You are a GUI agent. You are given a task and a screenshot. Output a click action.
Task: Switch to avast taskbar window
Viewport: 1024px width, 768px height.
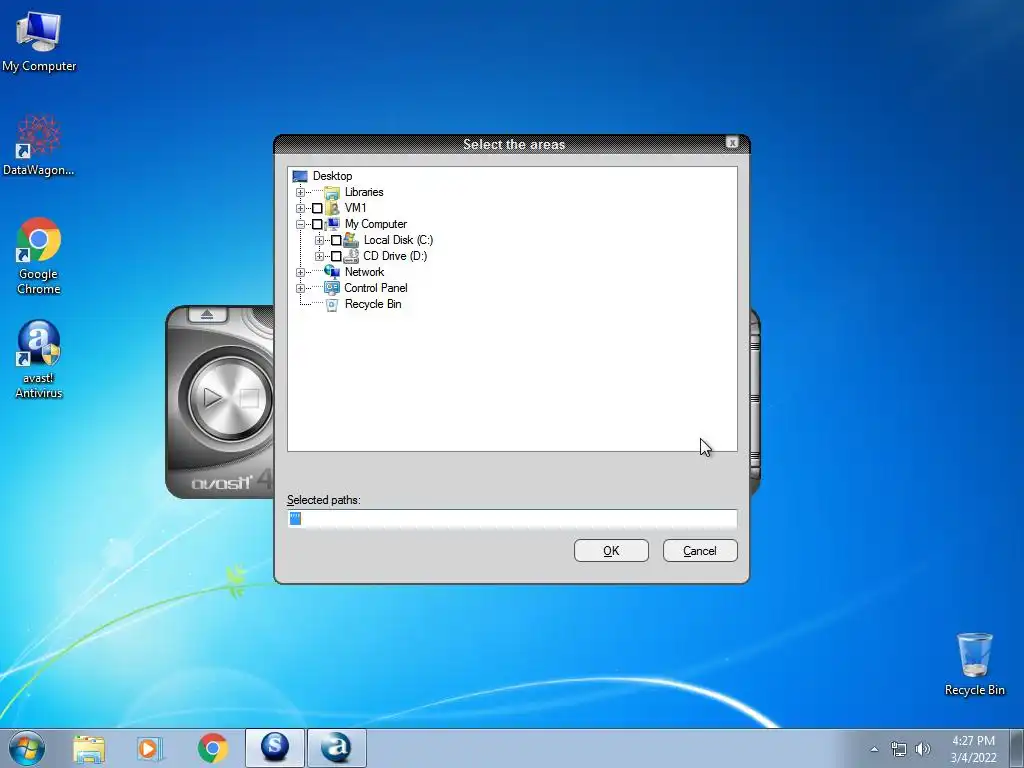point(336,748)
